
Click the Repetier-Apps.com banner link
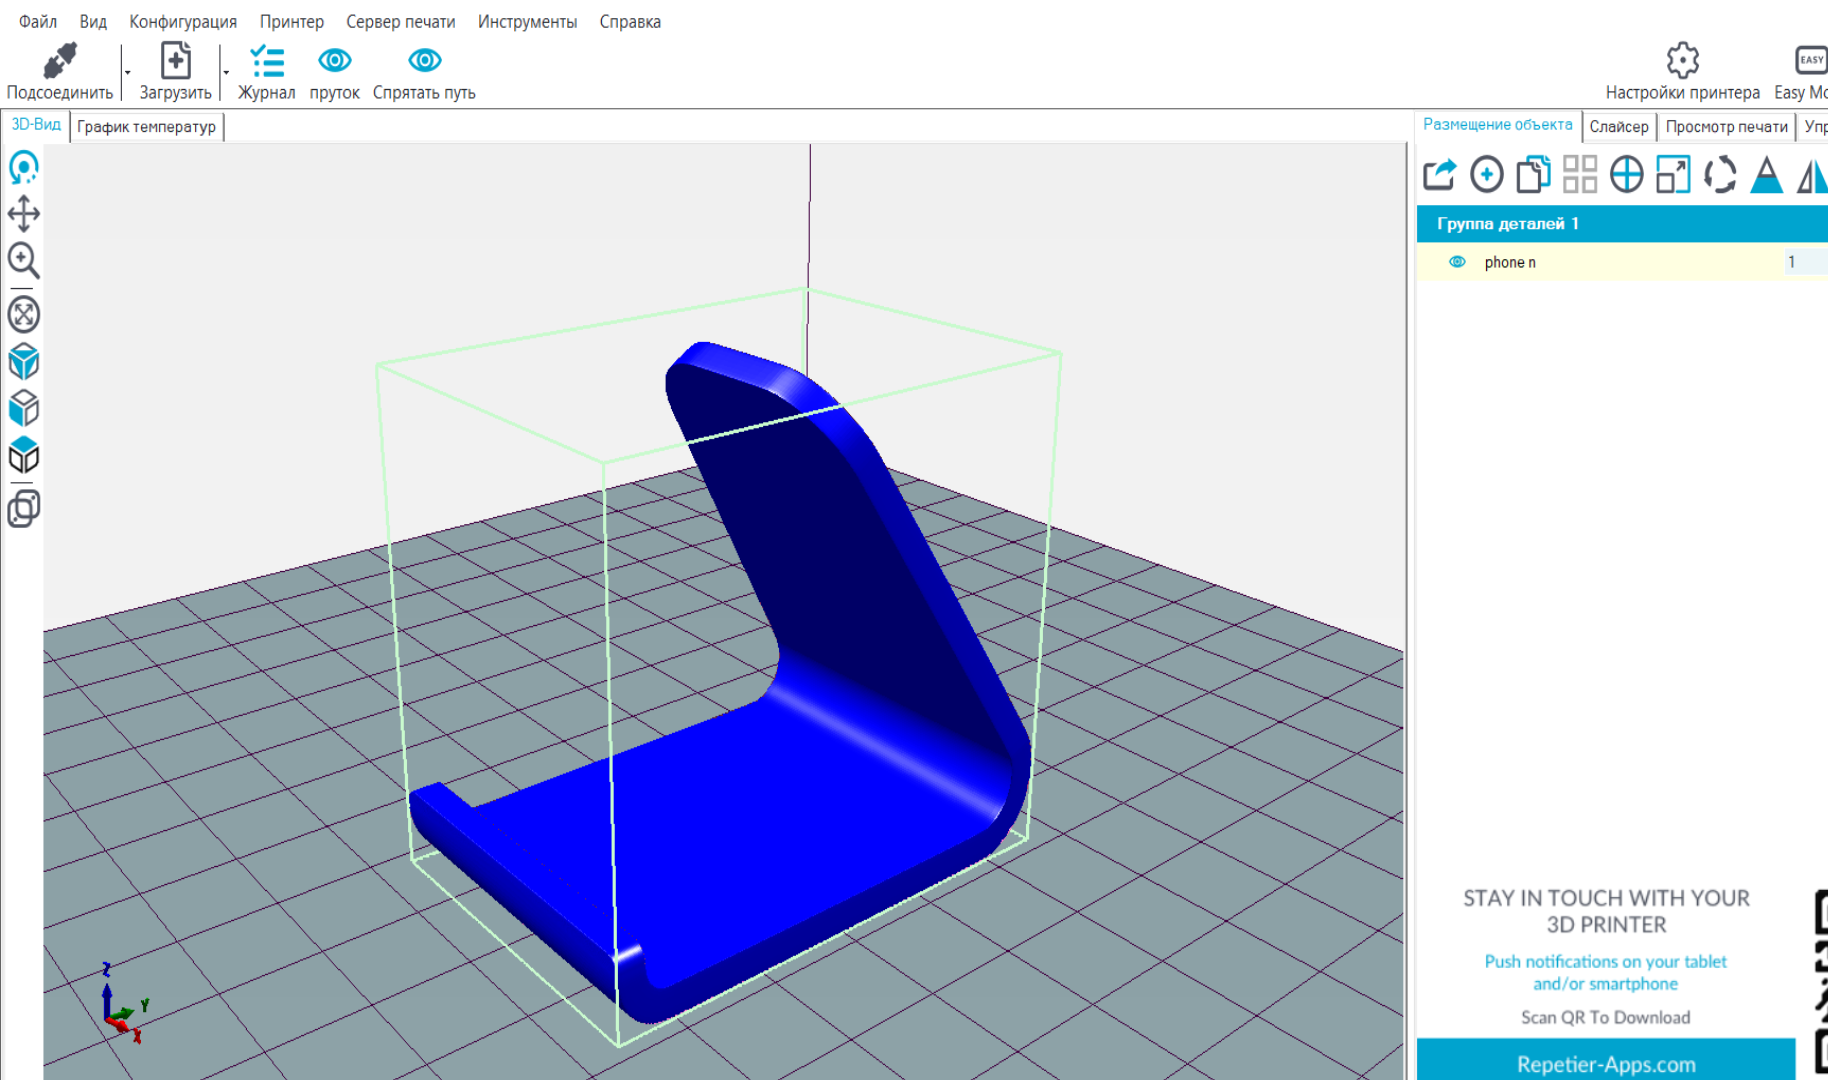1605,1063
